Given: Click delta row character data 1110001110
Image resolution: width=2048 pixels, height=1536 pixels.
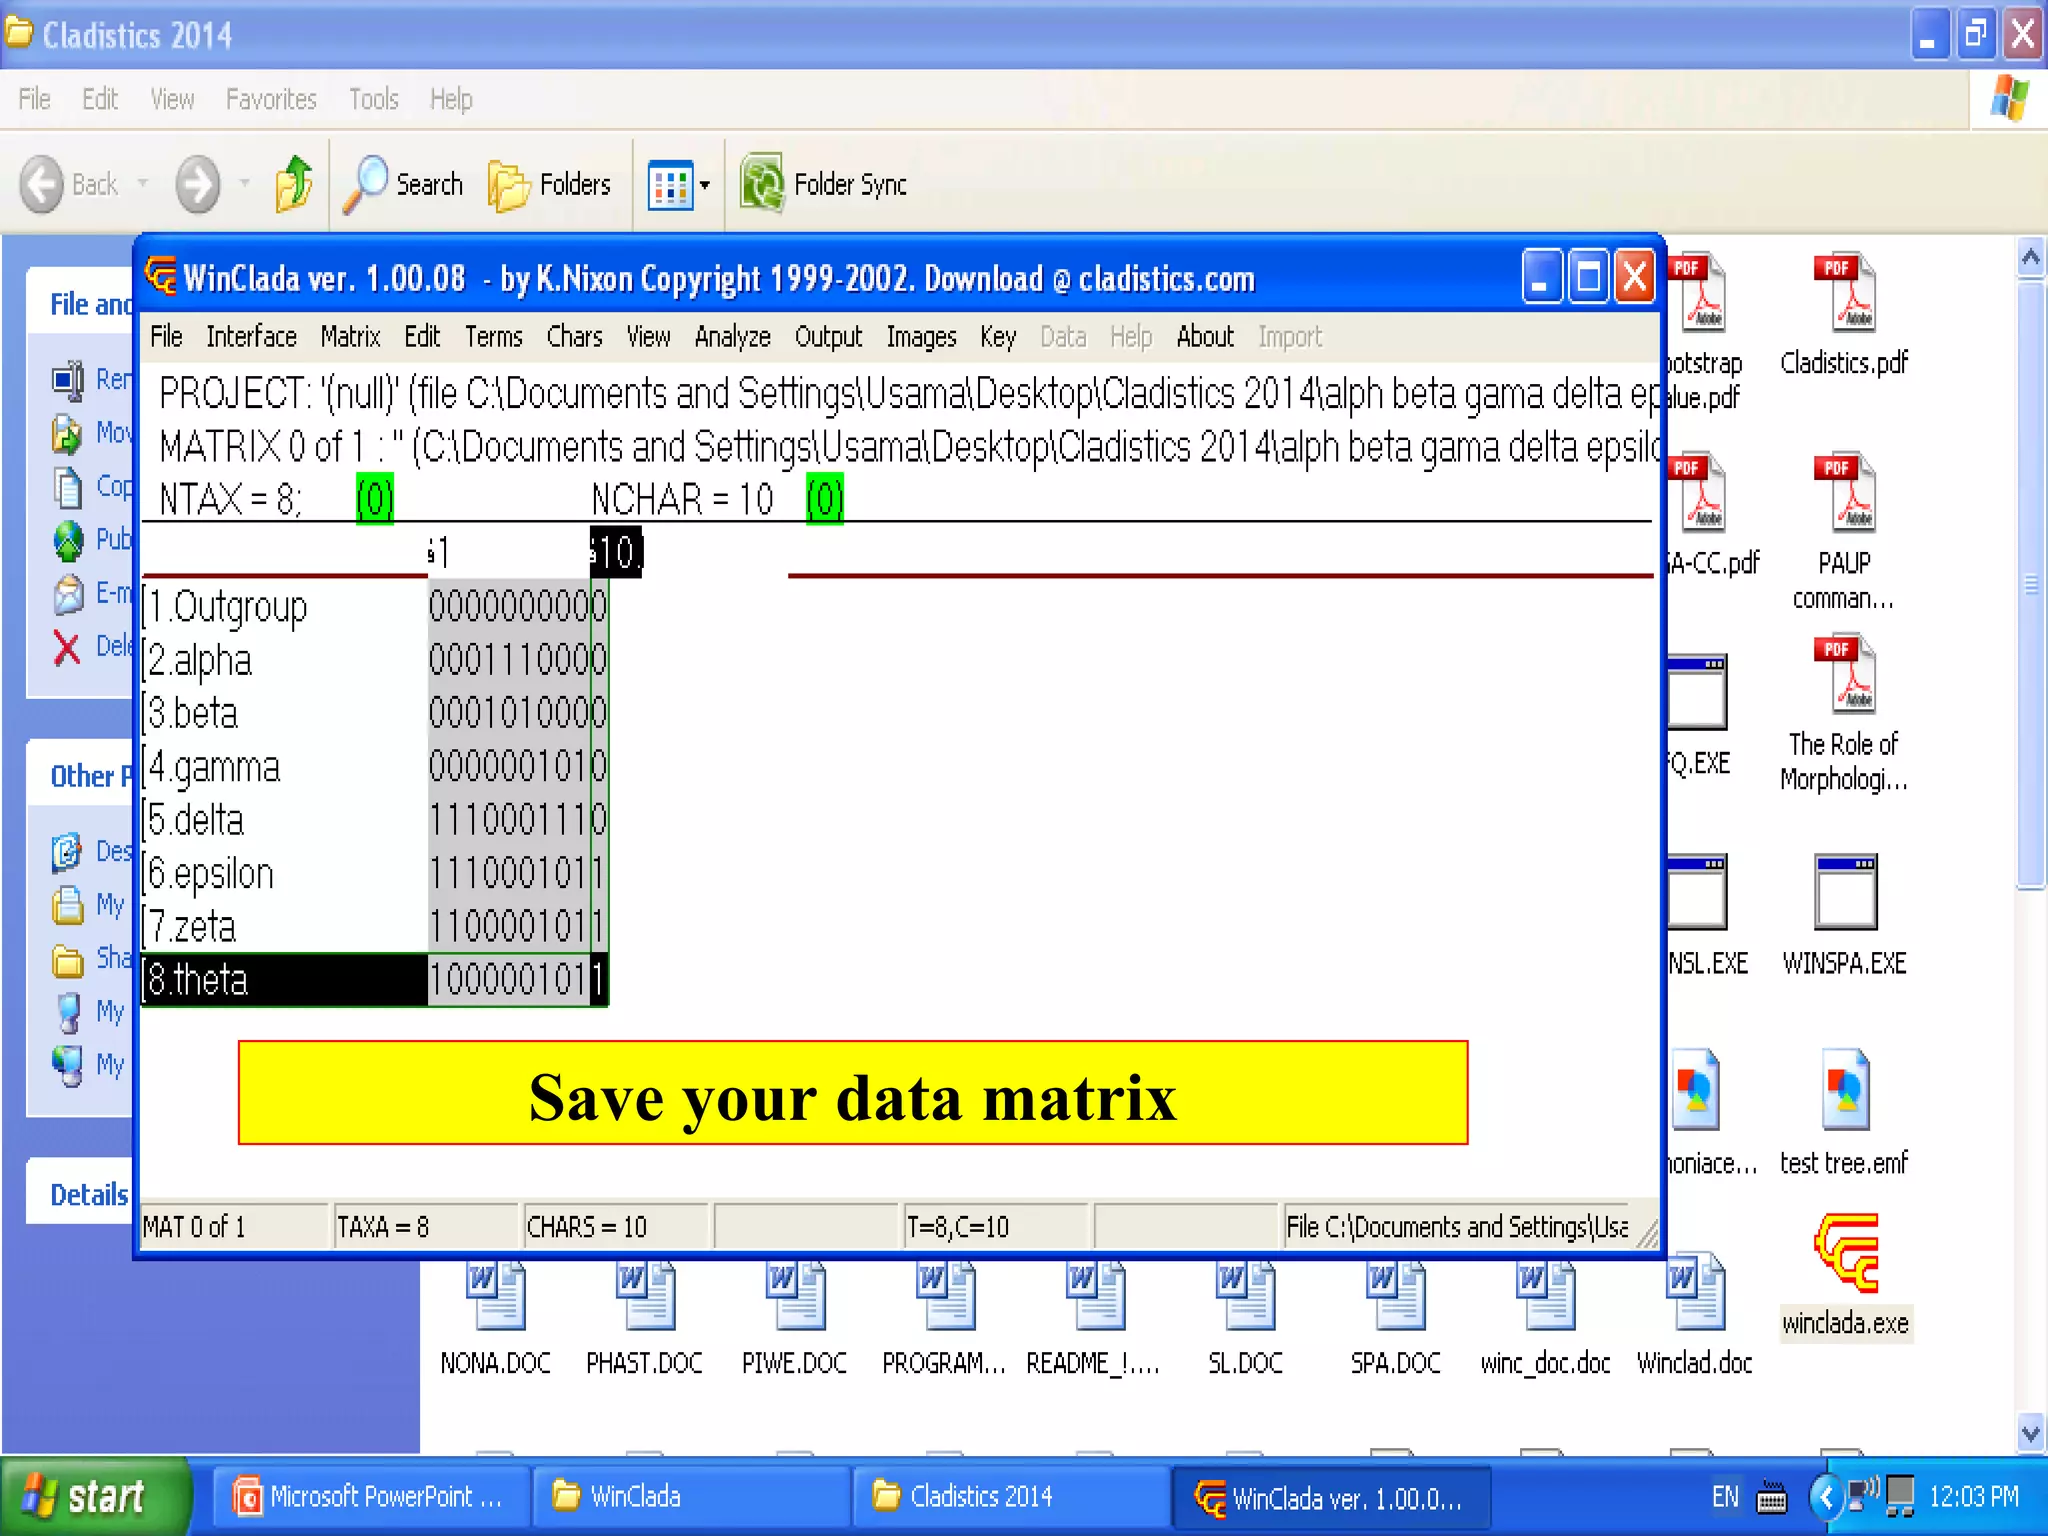Looking at the screenshot, I should click(517, 820).
